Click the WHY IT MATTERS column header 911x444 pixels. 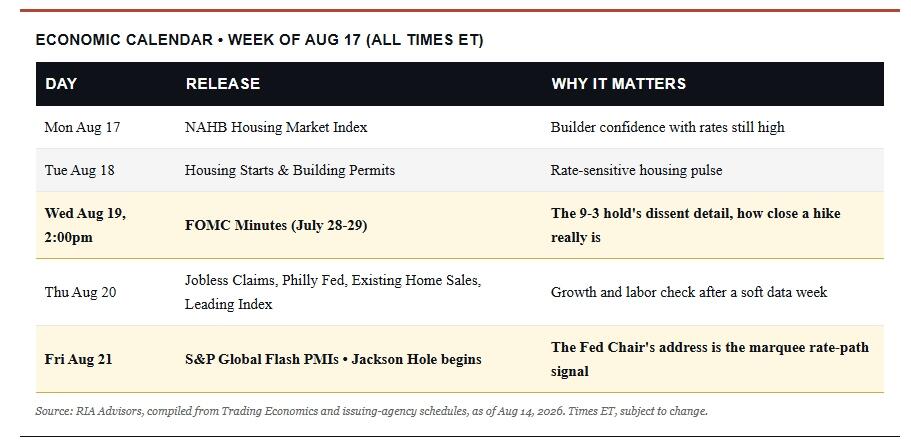[619, 84]
